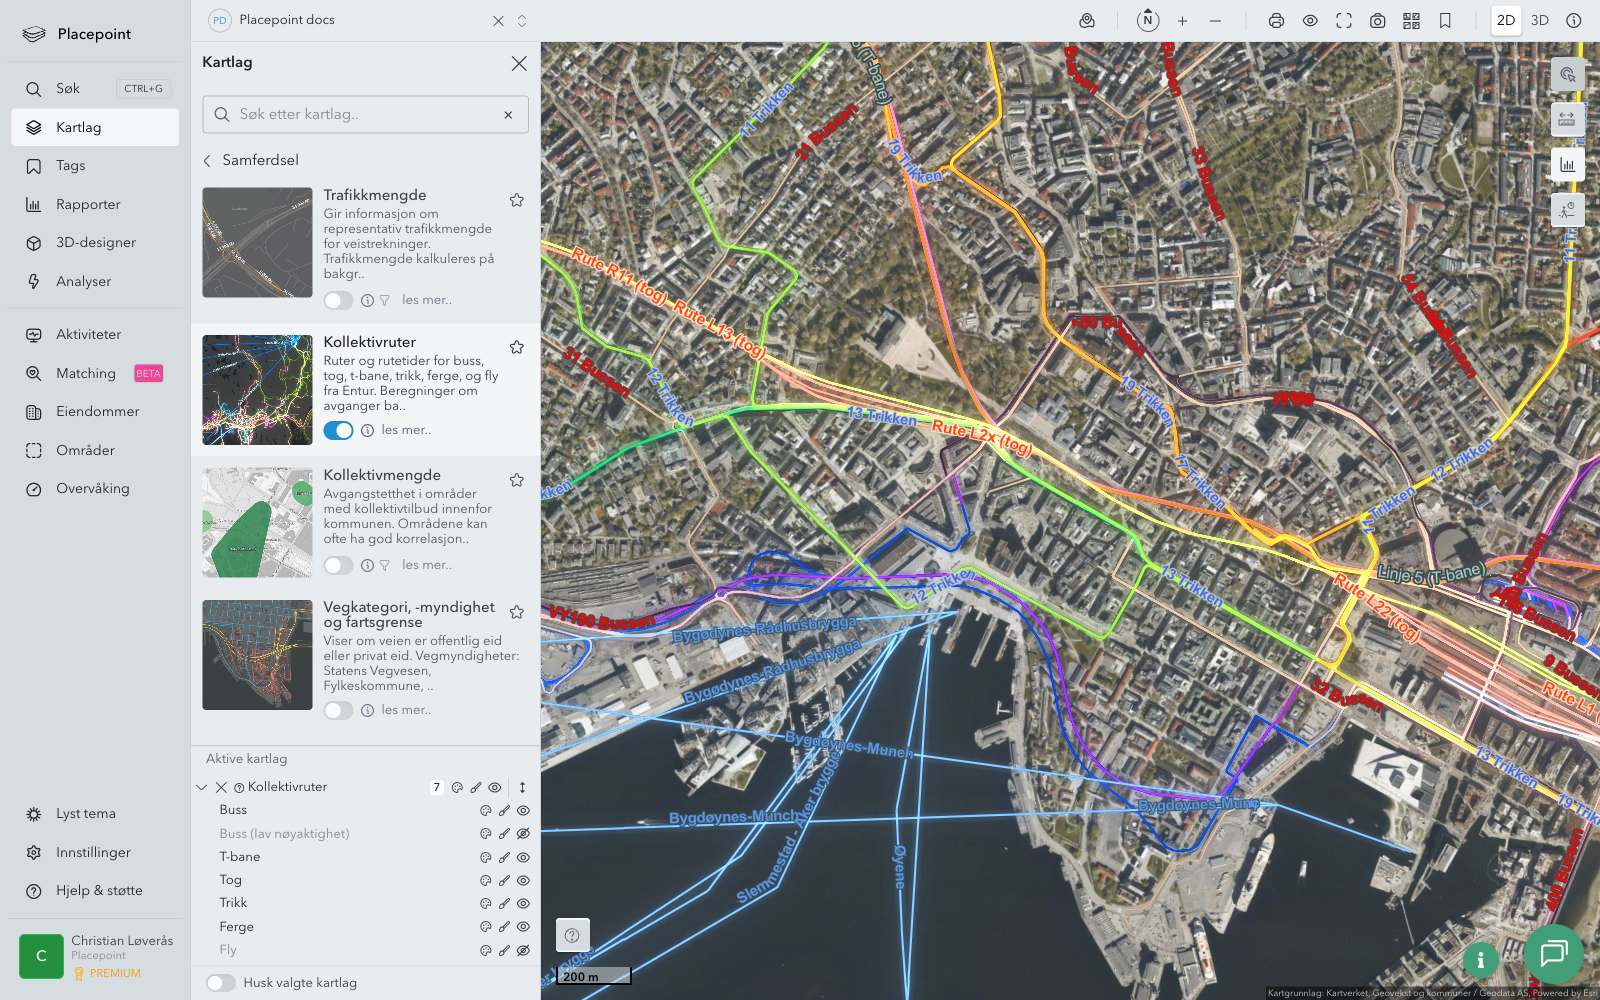Screen dimensions: 1600x1000
Task: Enable the Husk valgte kartlag switch
Action: tap(221, 983)
